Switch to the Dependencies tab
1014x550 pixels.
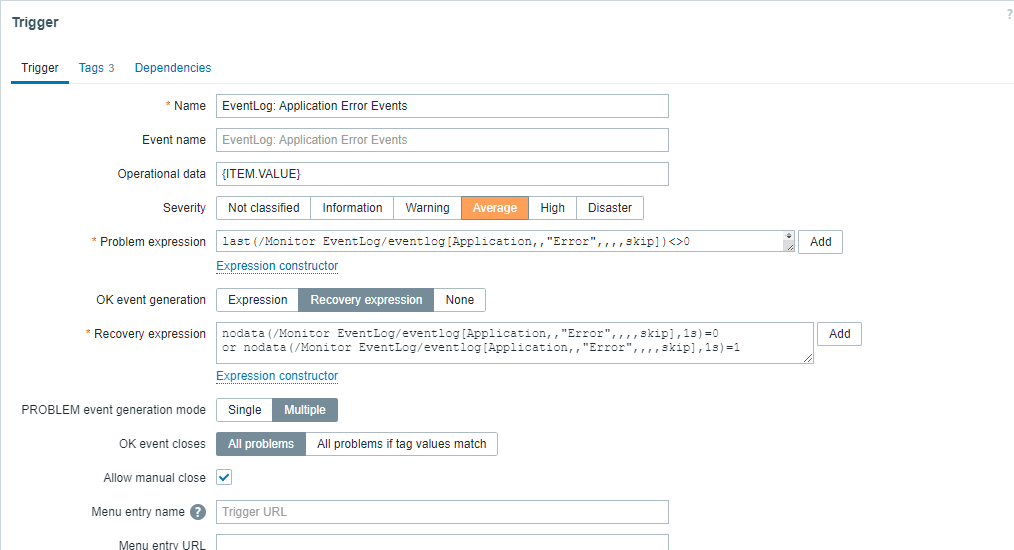(173, 68)
